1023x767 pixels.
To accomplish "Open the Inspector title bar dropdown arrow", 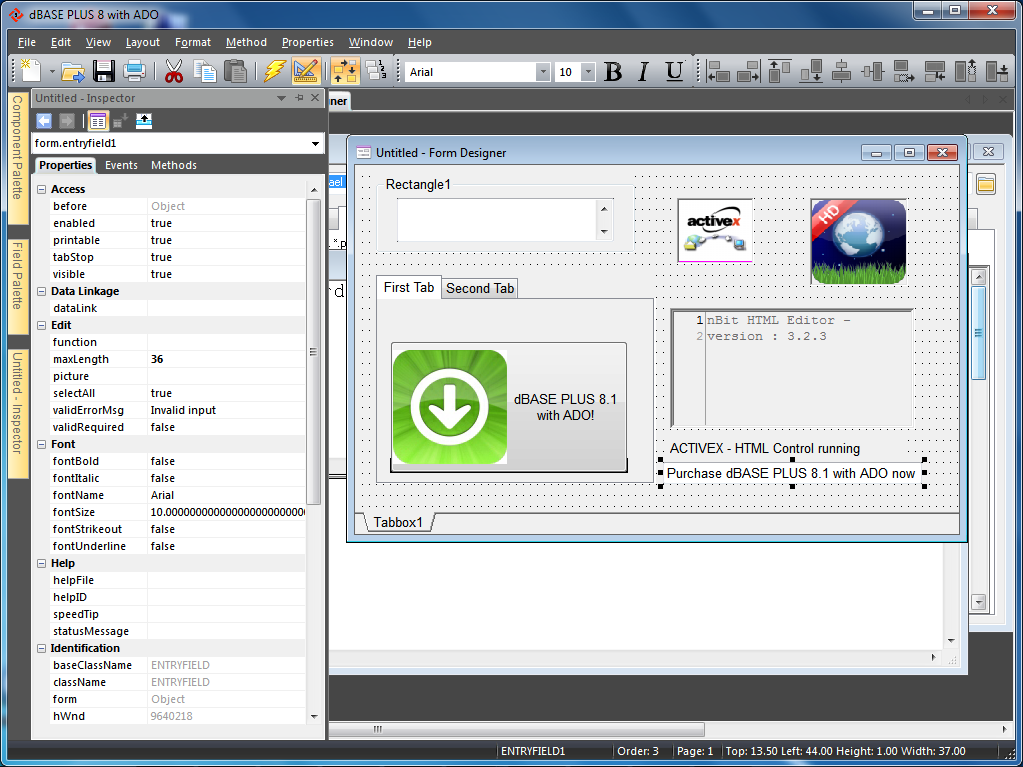I will 282,98.
